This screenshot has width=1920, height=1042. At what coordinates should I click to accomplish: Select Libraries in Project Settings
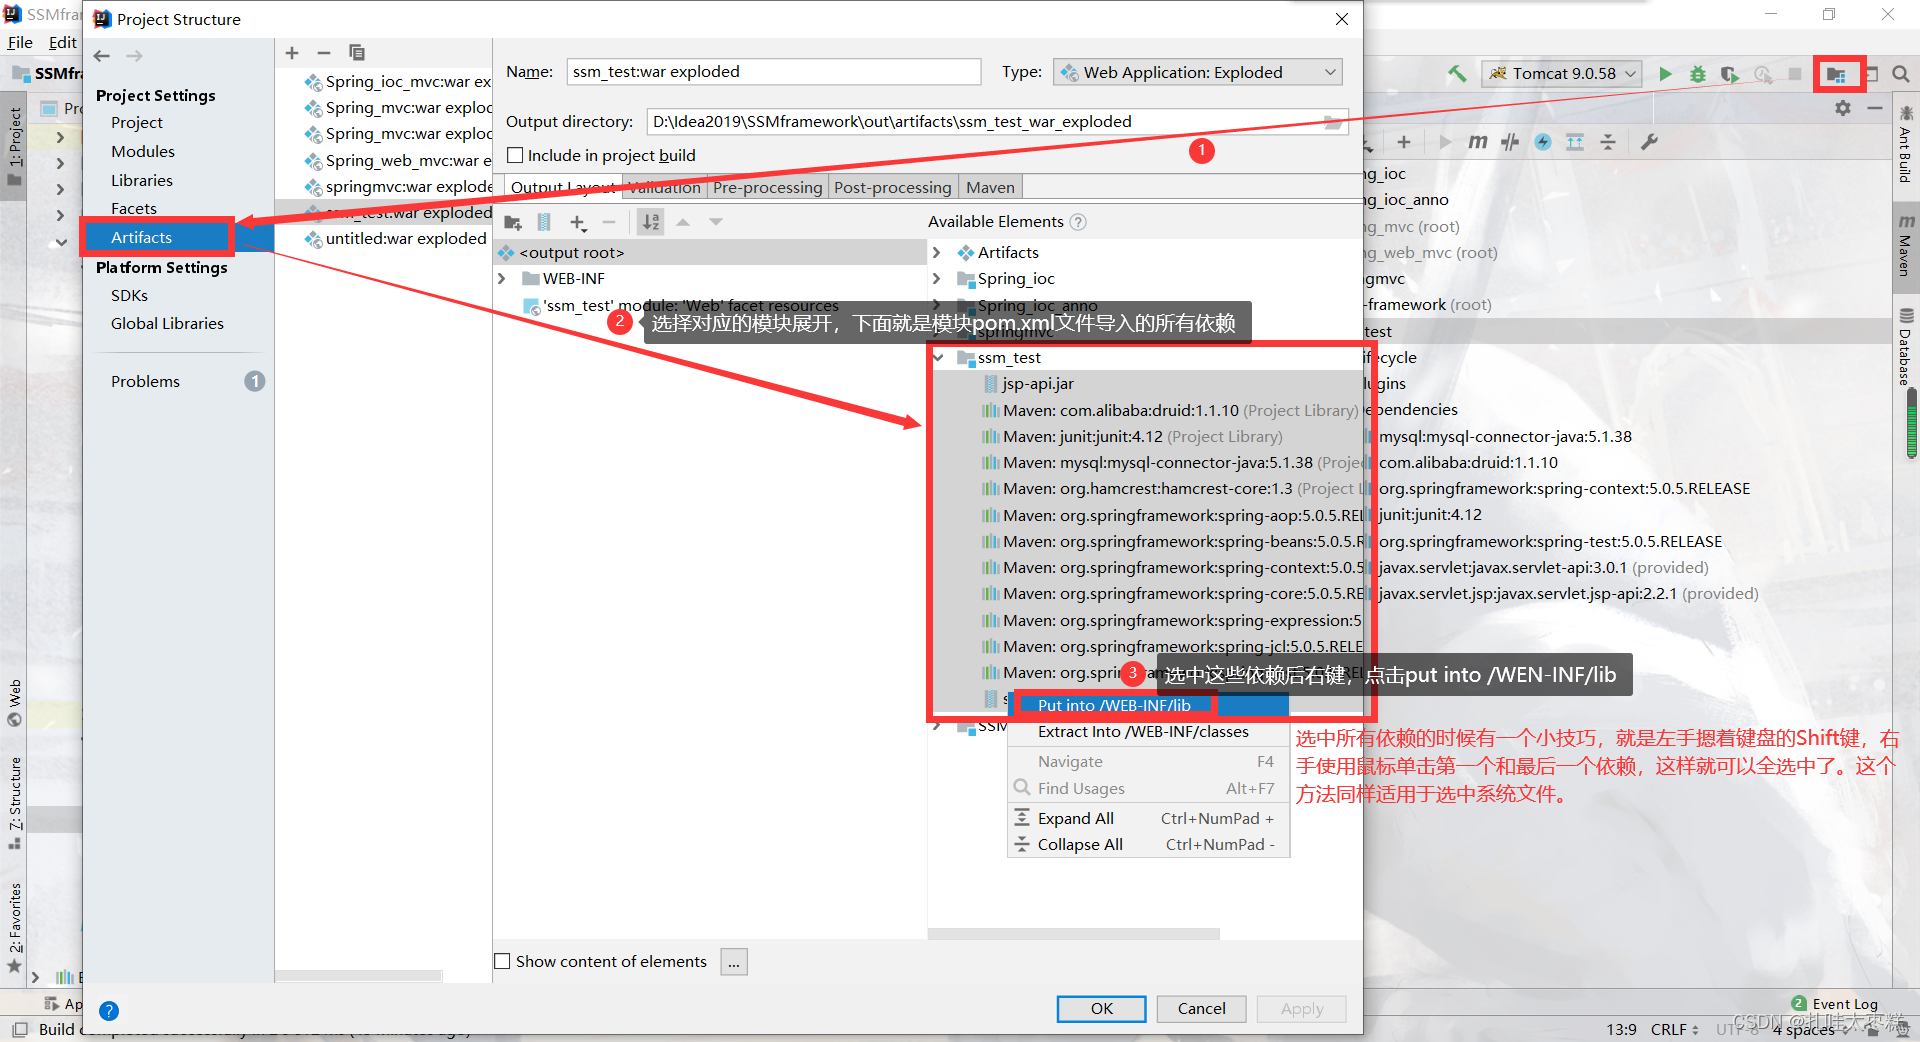[142, 180]
